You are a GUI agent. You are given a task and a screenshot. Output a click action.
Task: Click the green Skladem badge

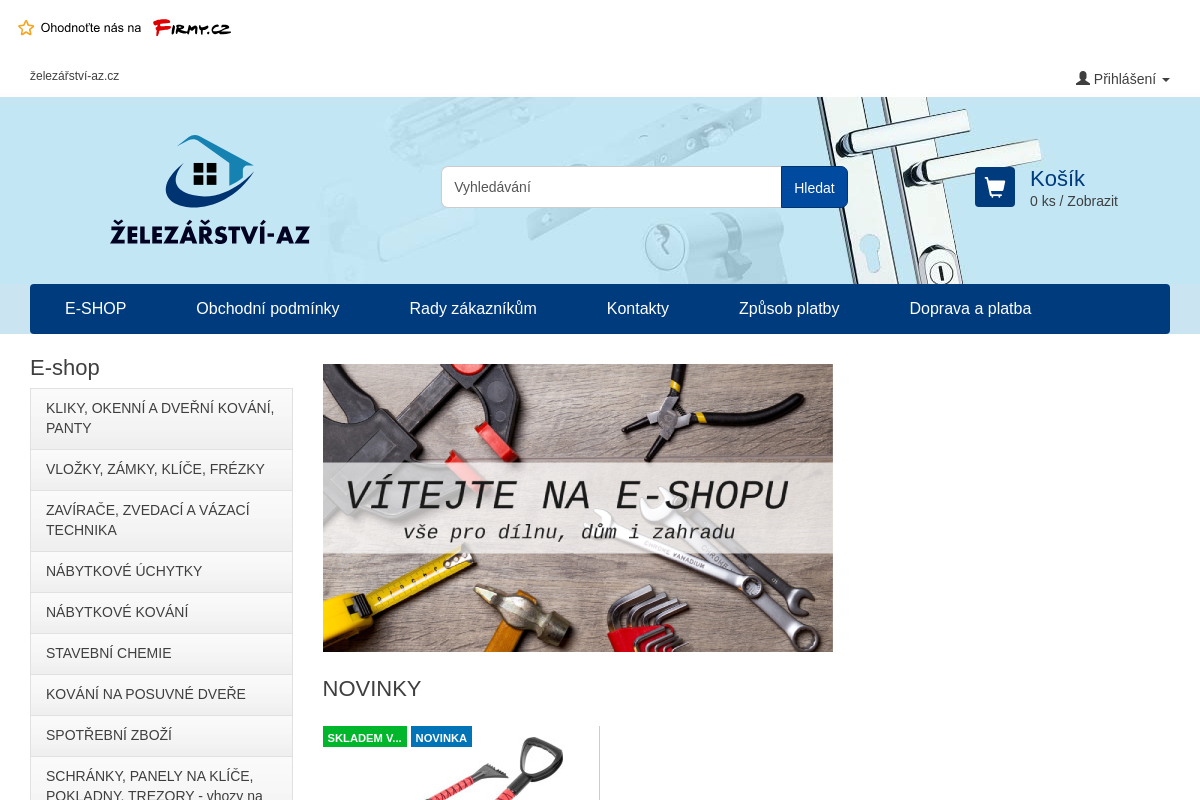click(x=364, y=737)
